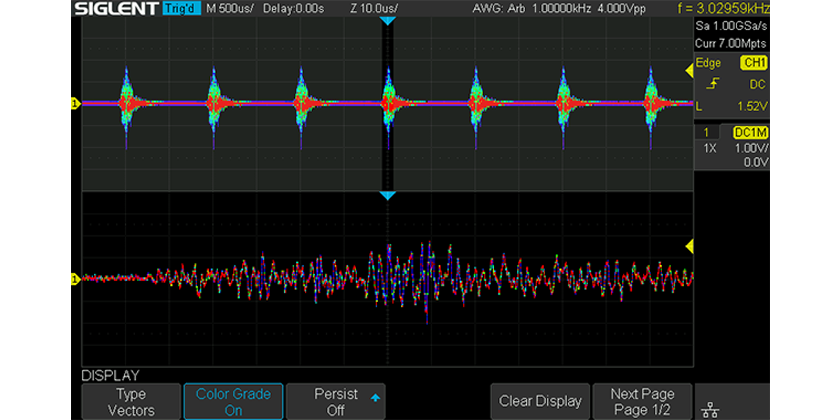Open the display Type Vectors selector
The height and width of the screenshot is (420, 840).
pyautogui.click(x=130, y=401)
